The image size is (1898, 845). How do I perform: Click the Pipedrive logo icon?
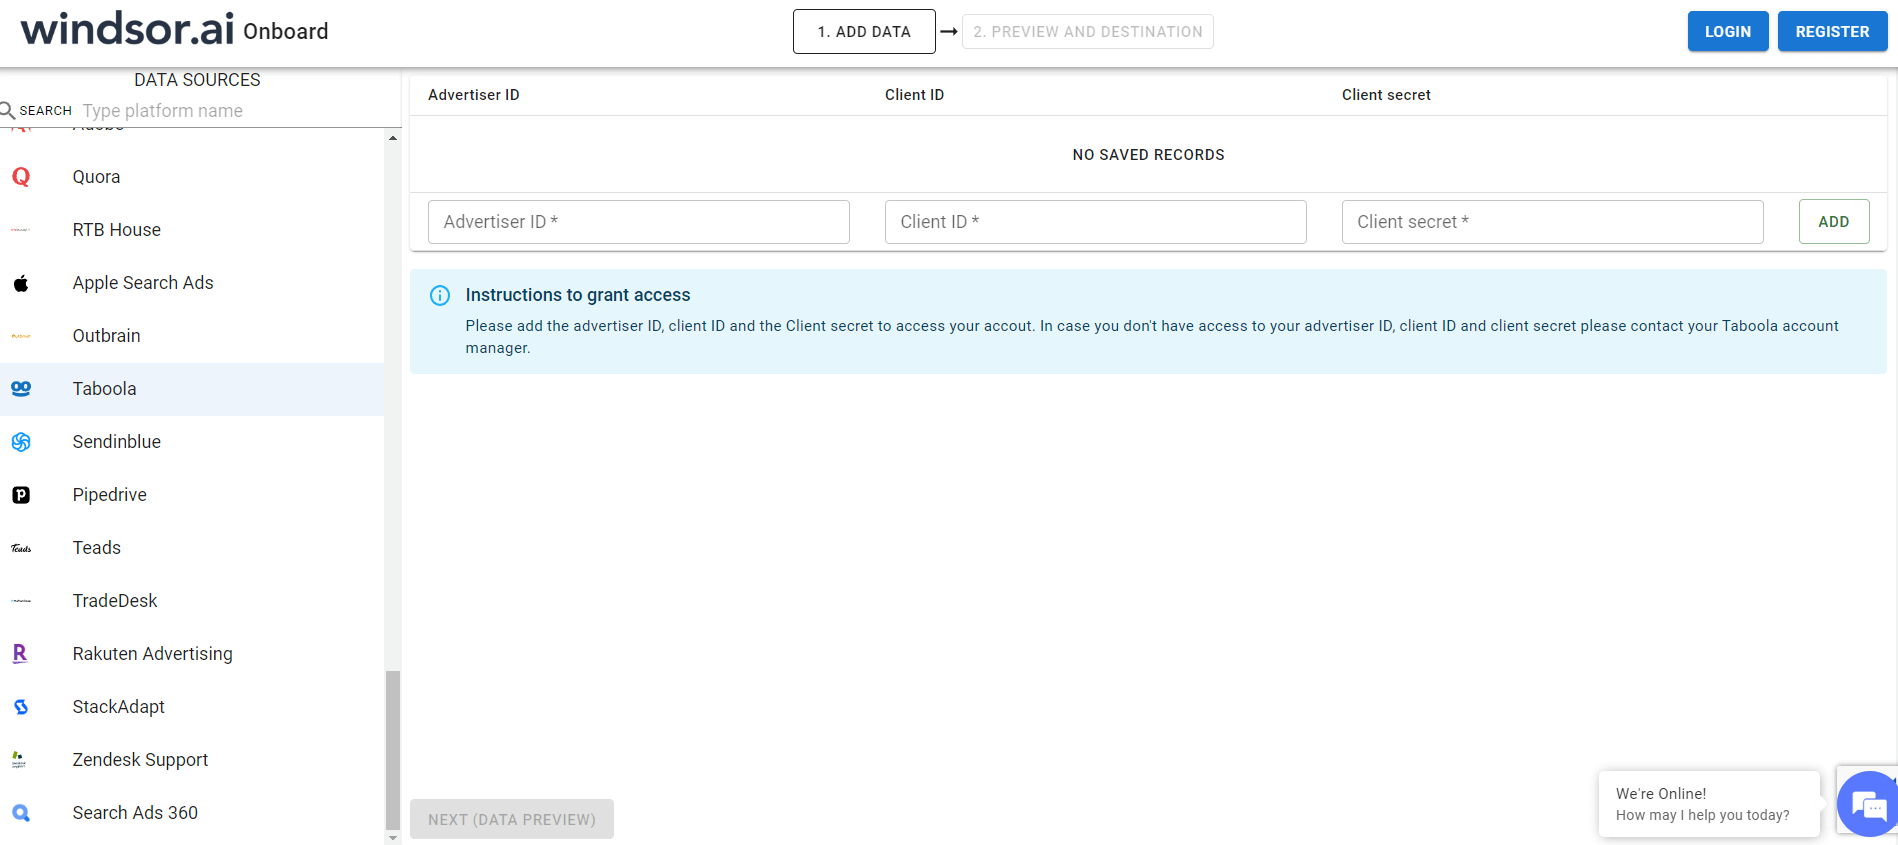pyautogui.click(x=21, y=495)
